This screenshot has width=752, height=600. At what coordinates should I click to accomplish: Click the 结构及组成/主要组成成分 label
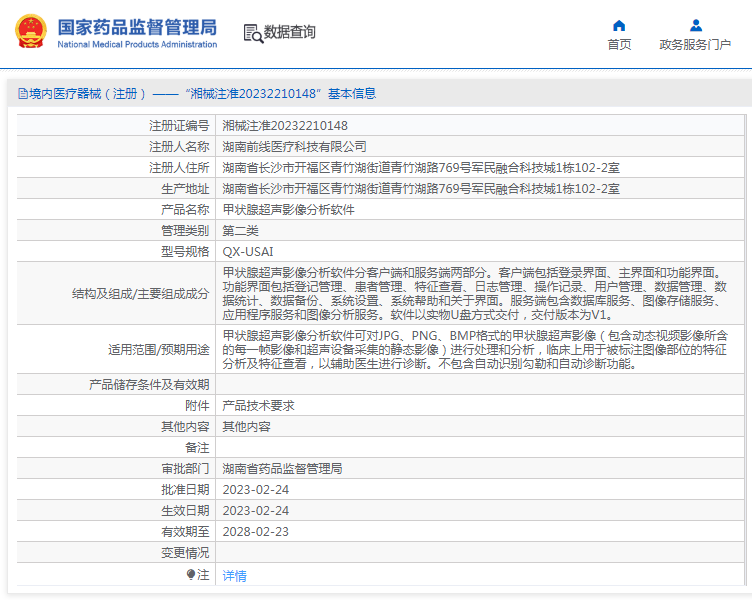click(141, 294)
